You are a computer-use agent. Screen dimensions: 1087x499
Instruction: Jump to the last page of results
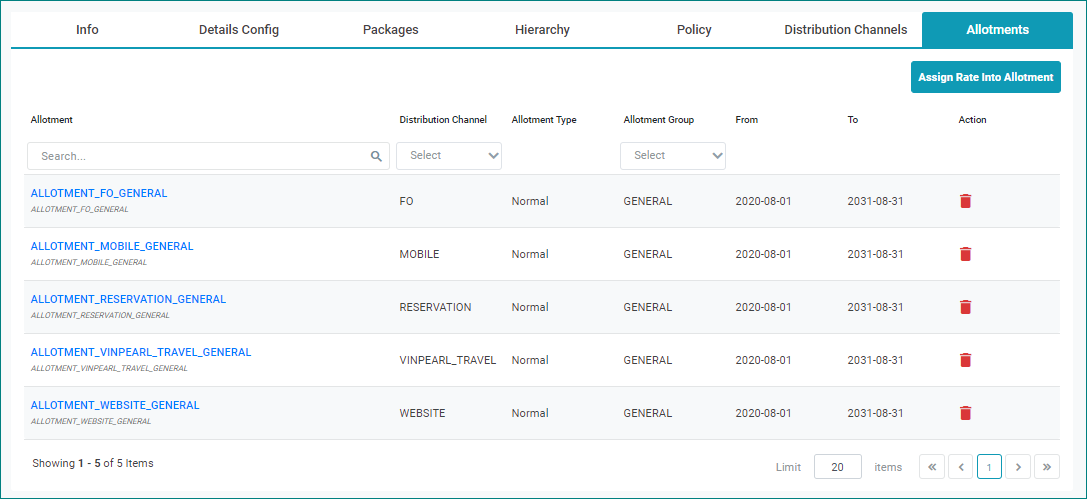click(1047, 467)
